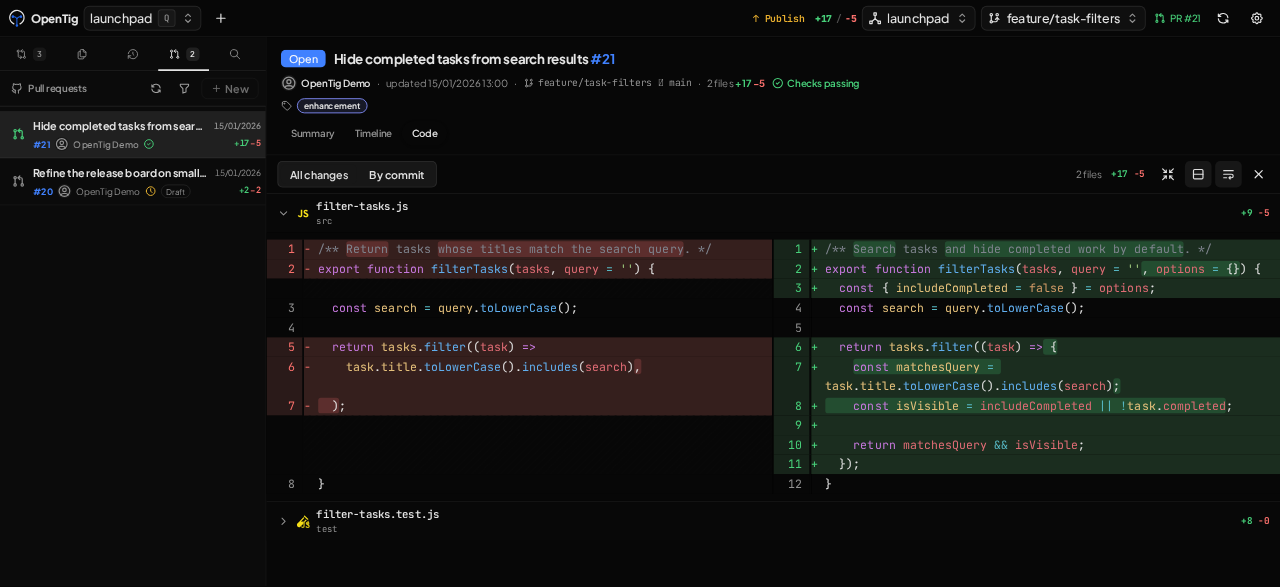Click the OpenTig logo icon
This screenshot has width=1280, height=587.
click(x=16, y=18)
